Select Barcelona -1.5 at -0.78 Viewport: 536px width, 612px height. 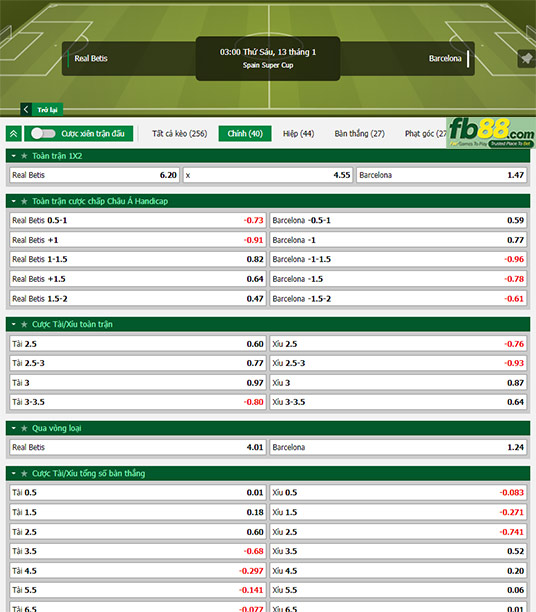(x=398, y=279)
